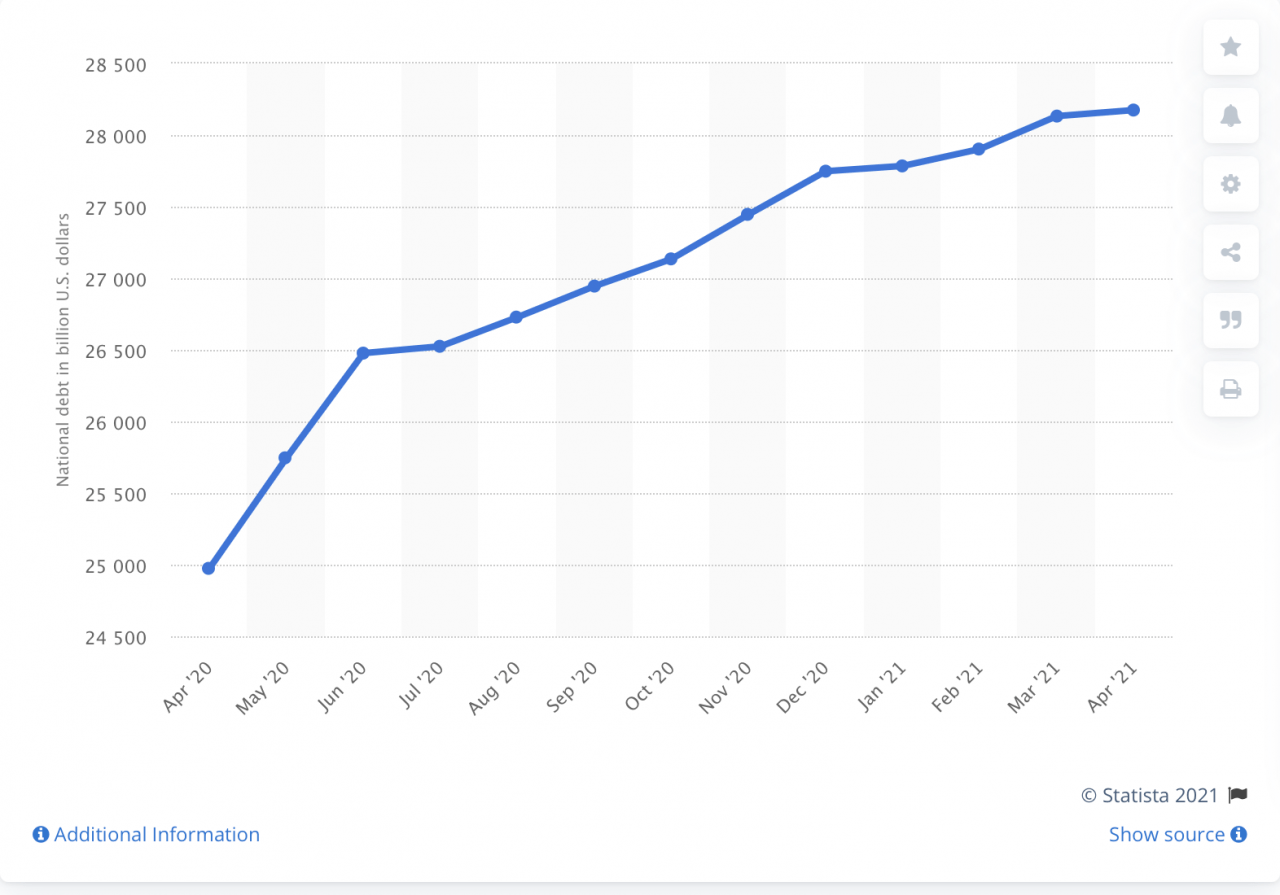Select the Feb '21 data point
The image size is (1280, 895).
[979, 149]
